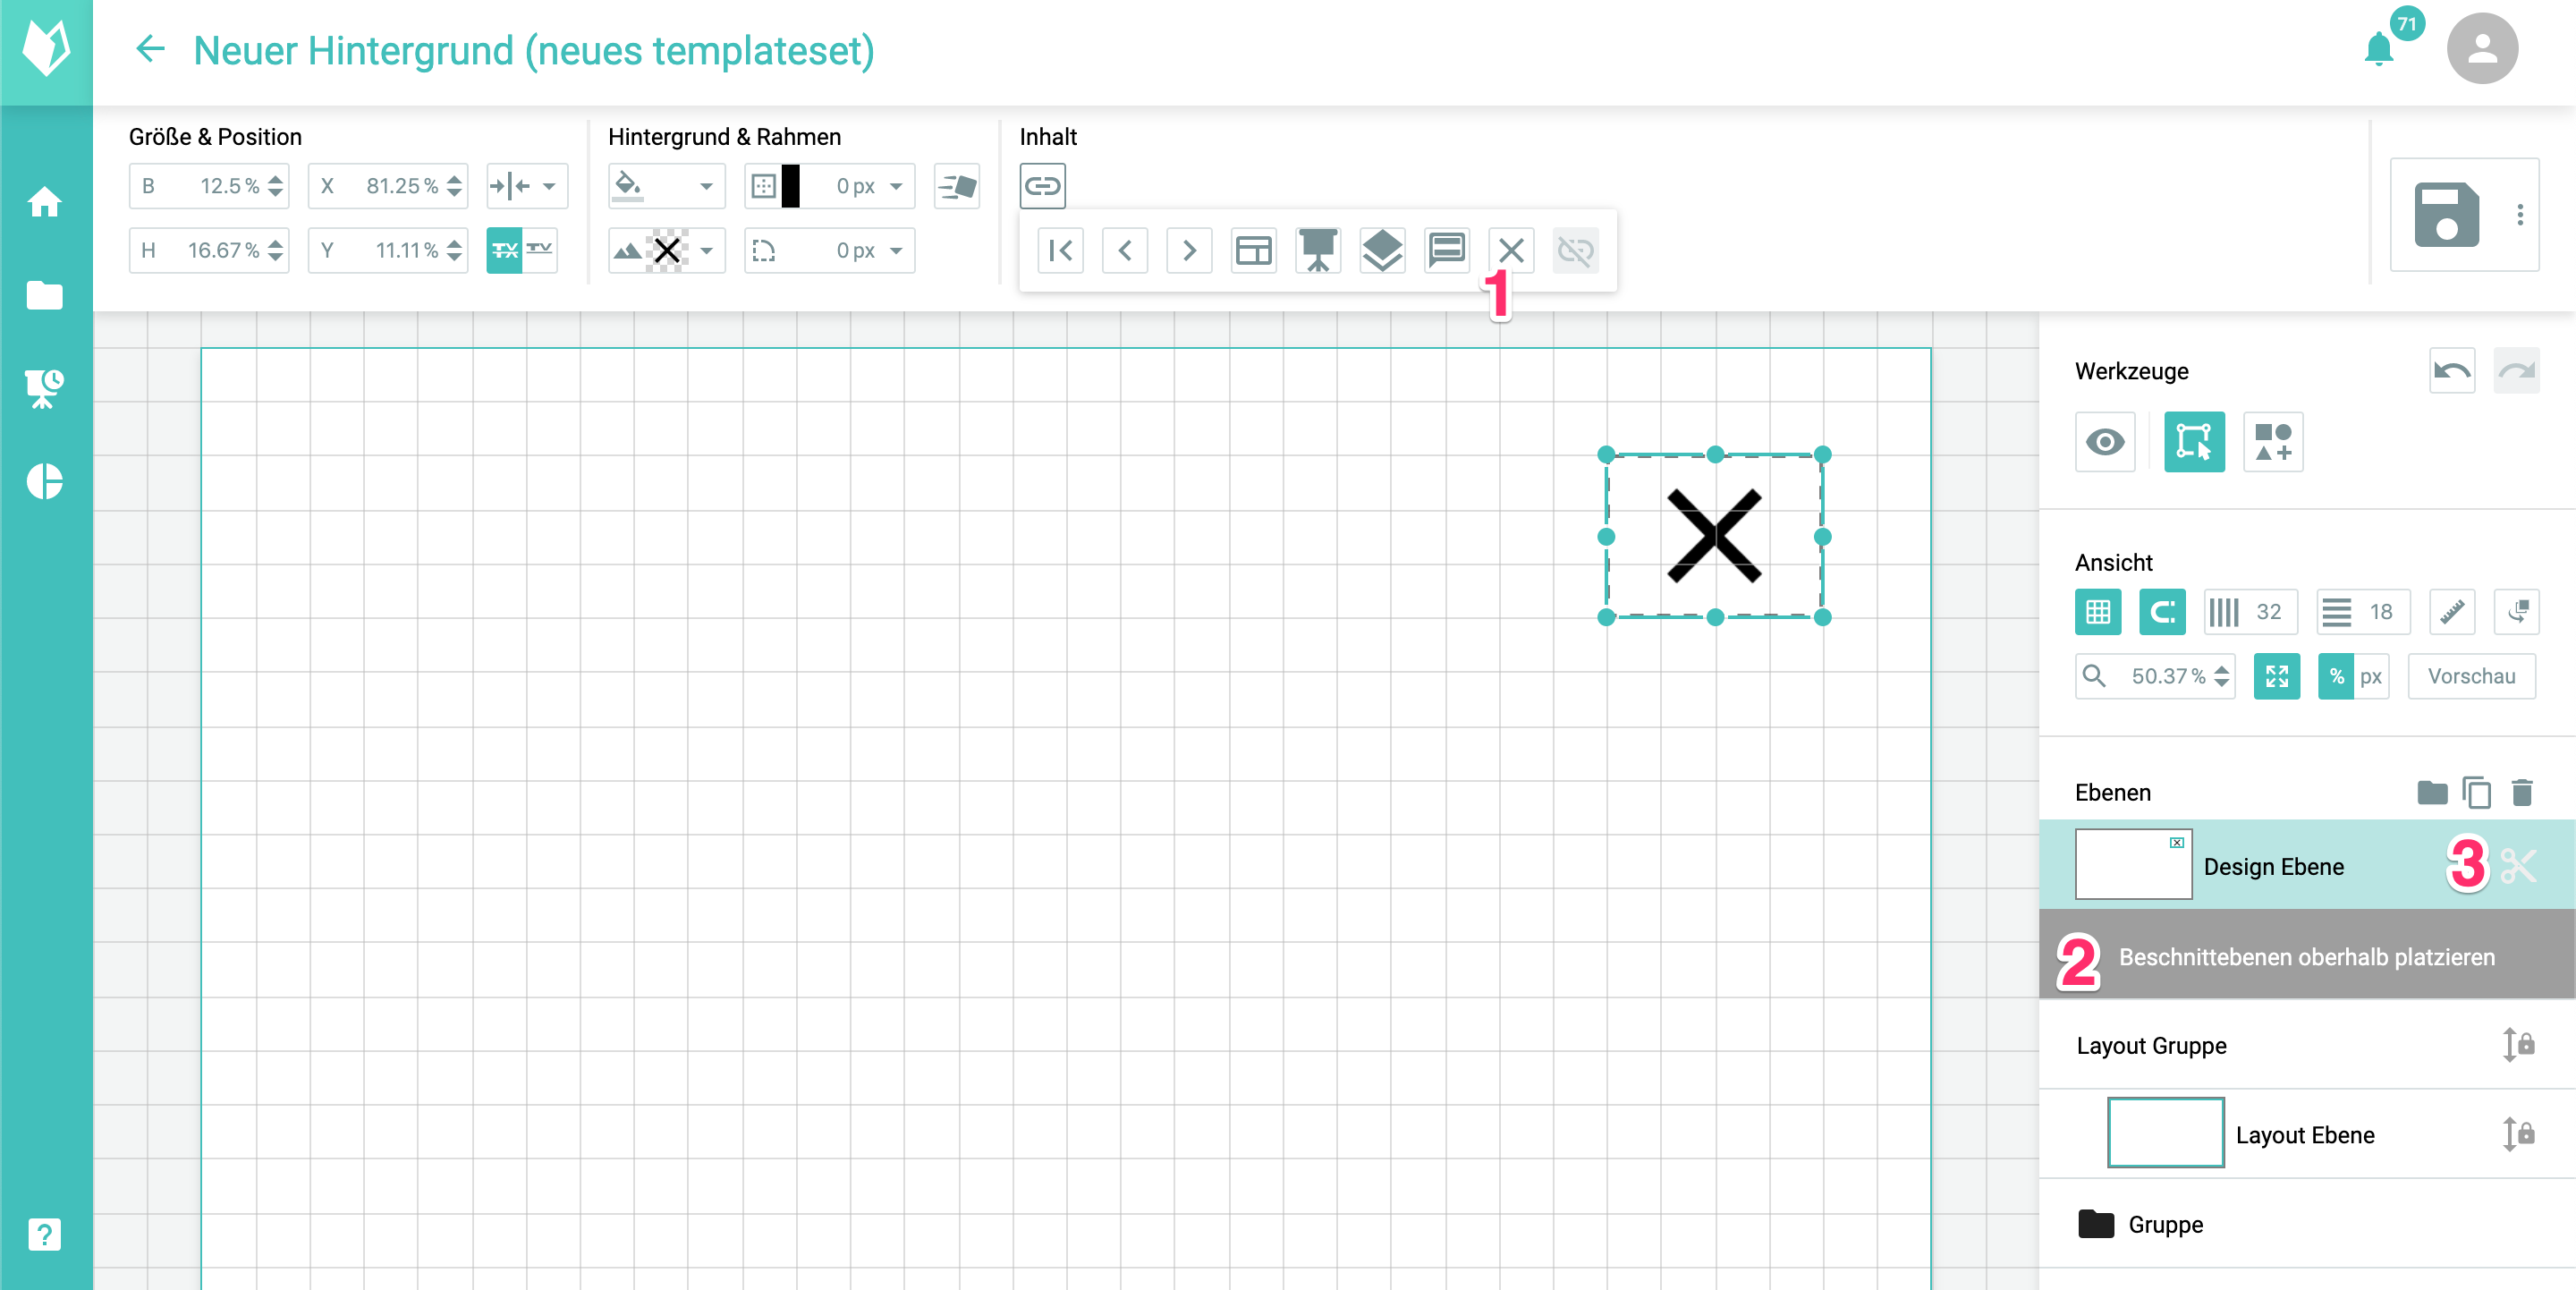Viewport: 2576px width, 1290px height.
Task: Click the rotate guides icon in Ansicht
Action: pyautogui.click(x=2516, y=612)
